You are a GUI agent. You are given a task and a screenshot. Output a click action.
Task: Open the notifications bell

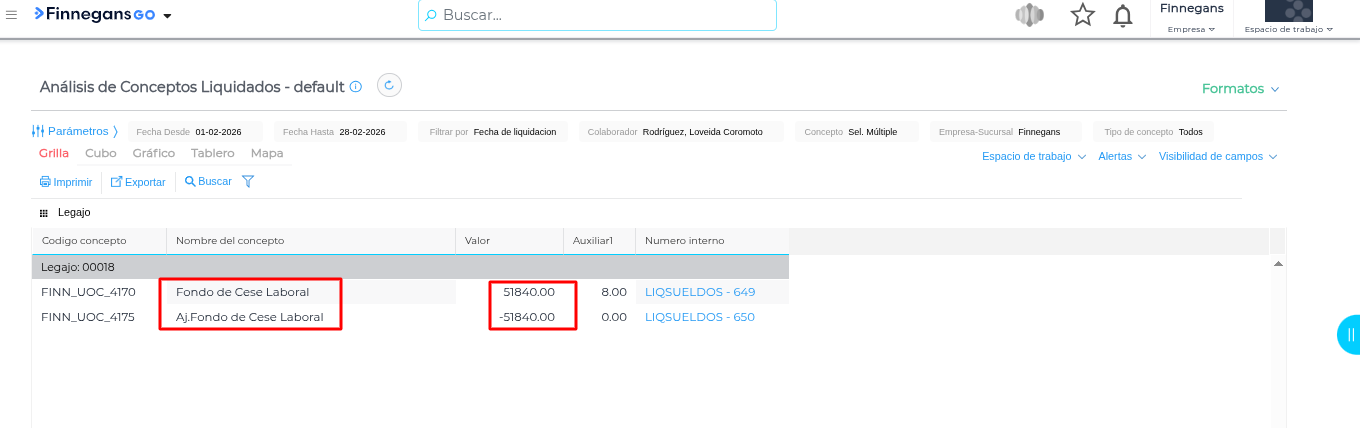pyautogui.click(x=1123, y=15)
